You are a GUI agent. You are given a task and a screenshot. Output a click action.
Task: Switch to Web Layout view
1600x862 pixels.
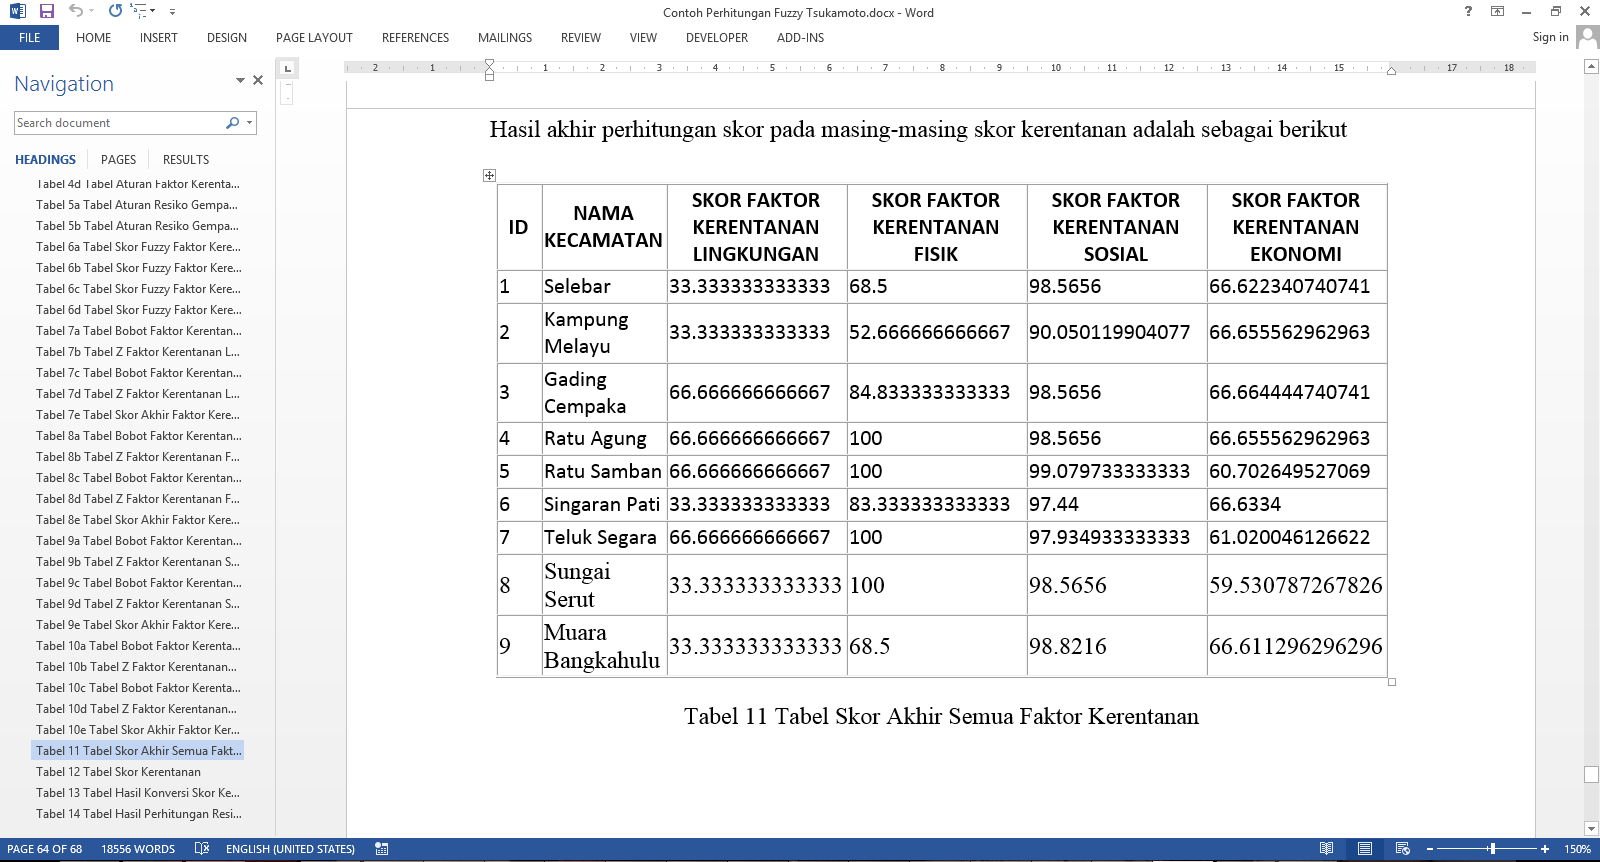click(1402, 849)
